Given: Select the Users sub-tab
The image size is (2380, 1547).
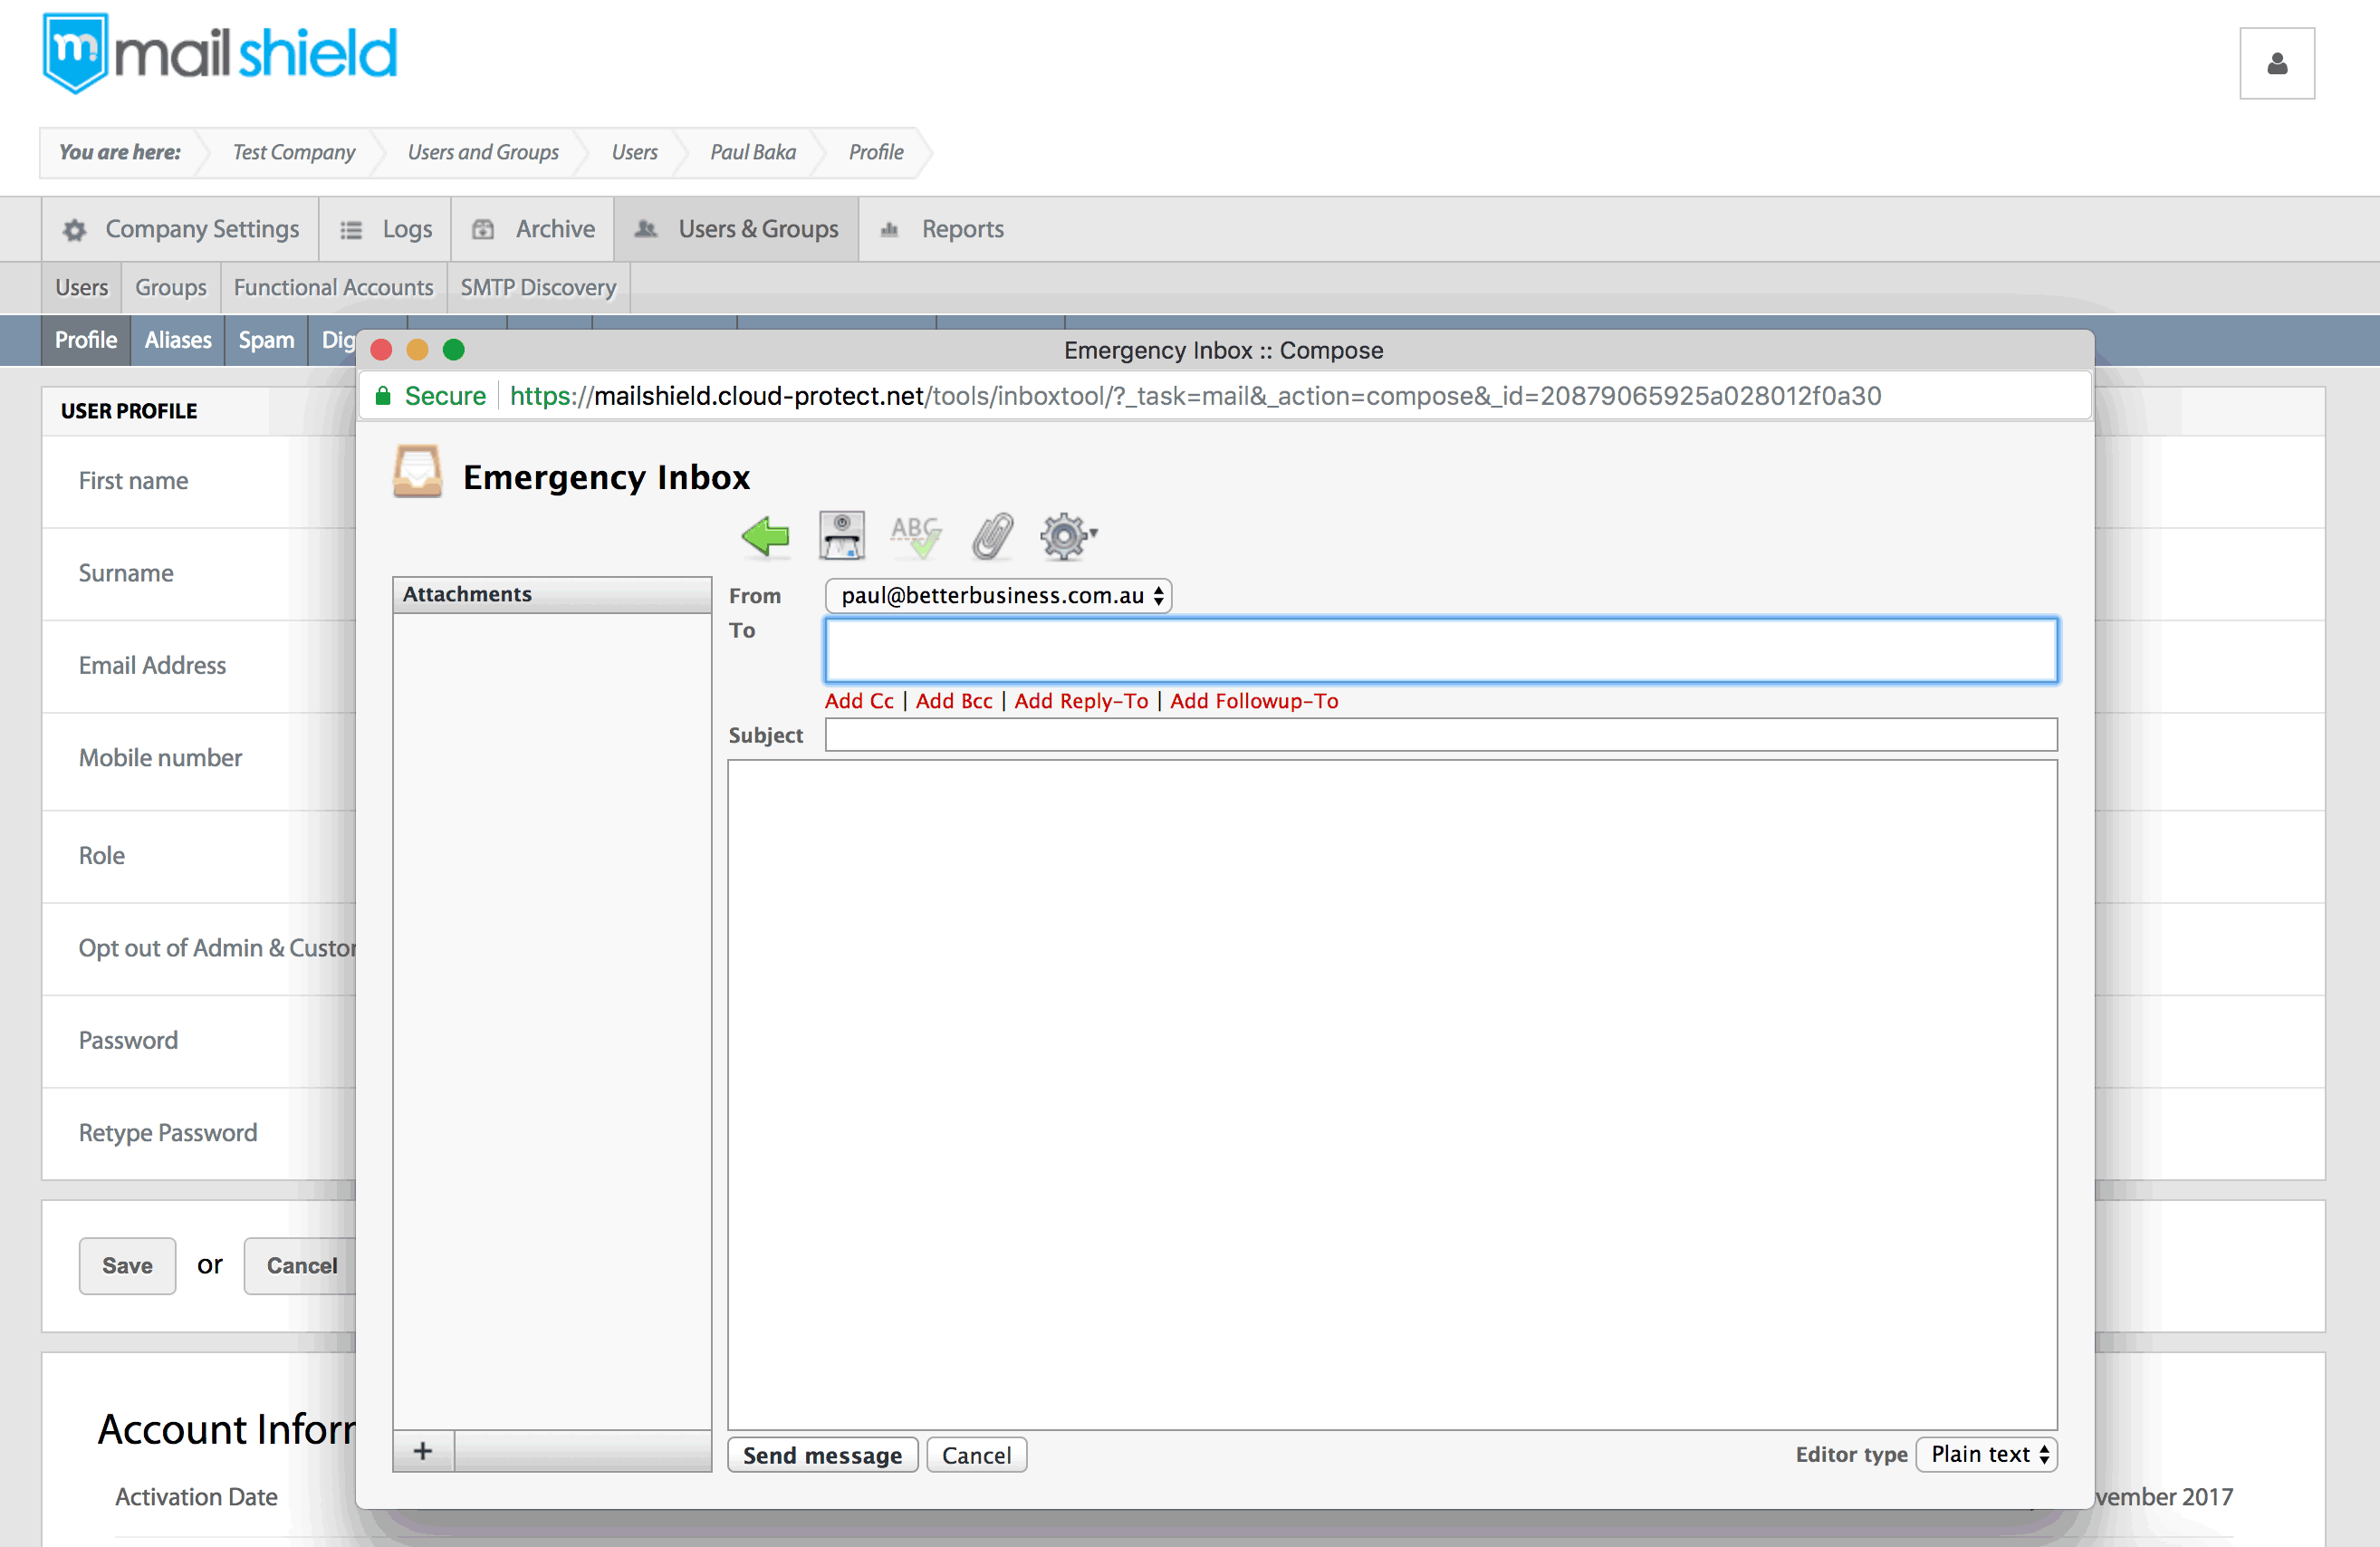Looking at the screenshot, I should tap(81, 288).
